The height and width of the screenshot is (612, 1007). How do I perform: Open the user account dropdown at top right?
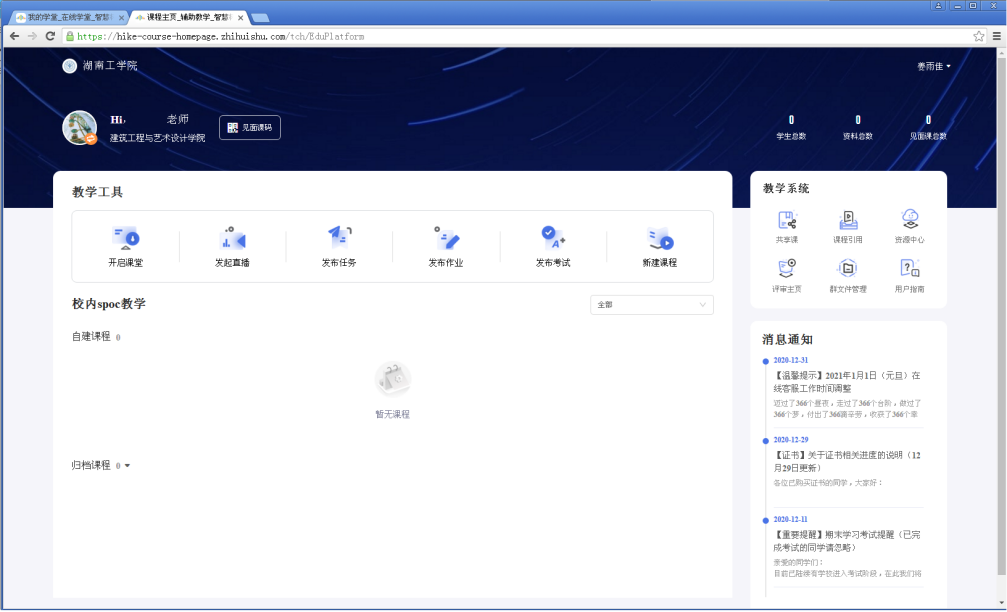click(x=934, y=66)
